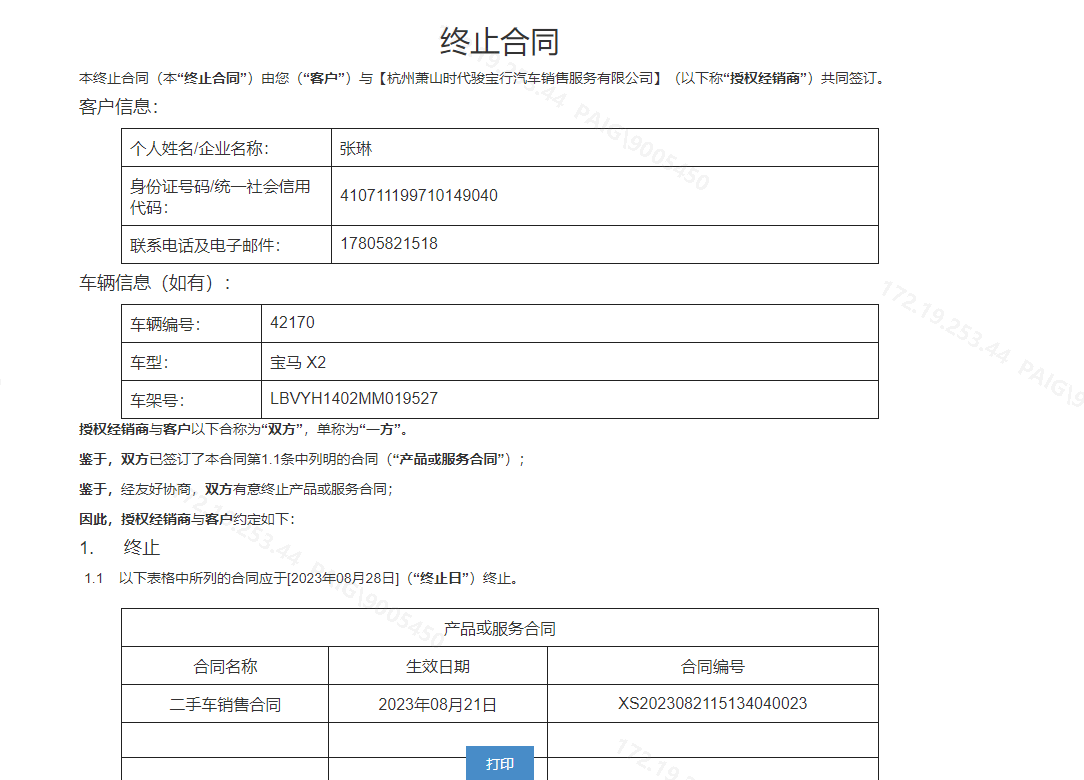Select VIN LBVYH1402MM019527
This screenshot has height=780, width=1084.
point(353,398)
